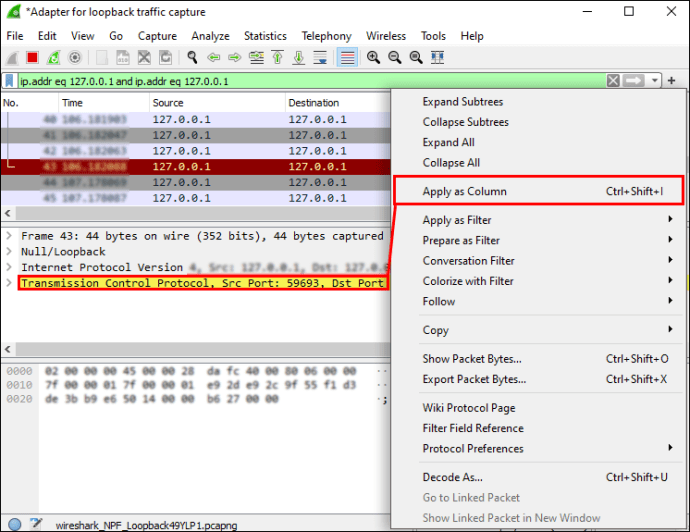This screenshot has width=690, height=532.
Task: Toggle auto scroll during live capture
Action: [320, 58]
